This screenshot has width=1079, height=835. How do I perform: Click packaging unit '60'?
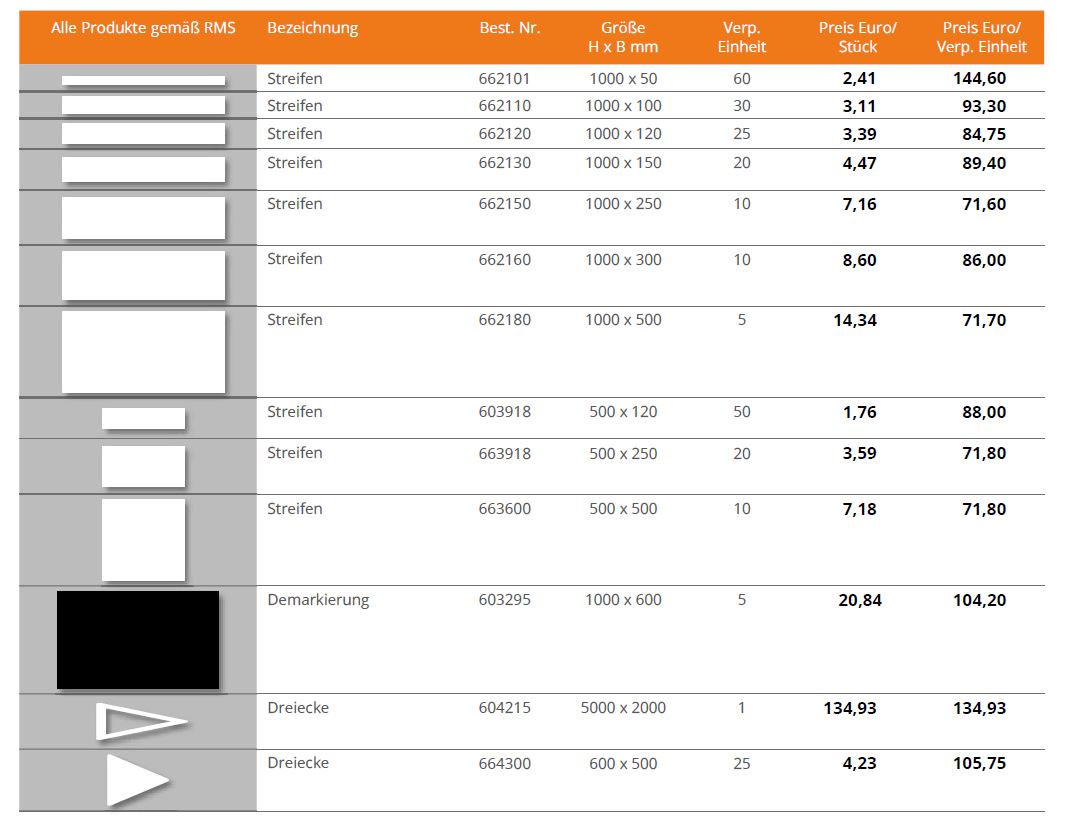point(741,78)
